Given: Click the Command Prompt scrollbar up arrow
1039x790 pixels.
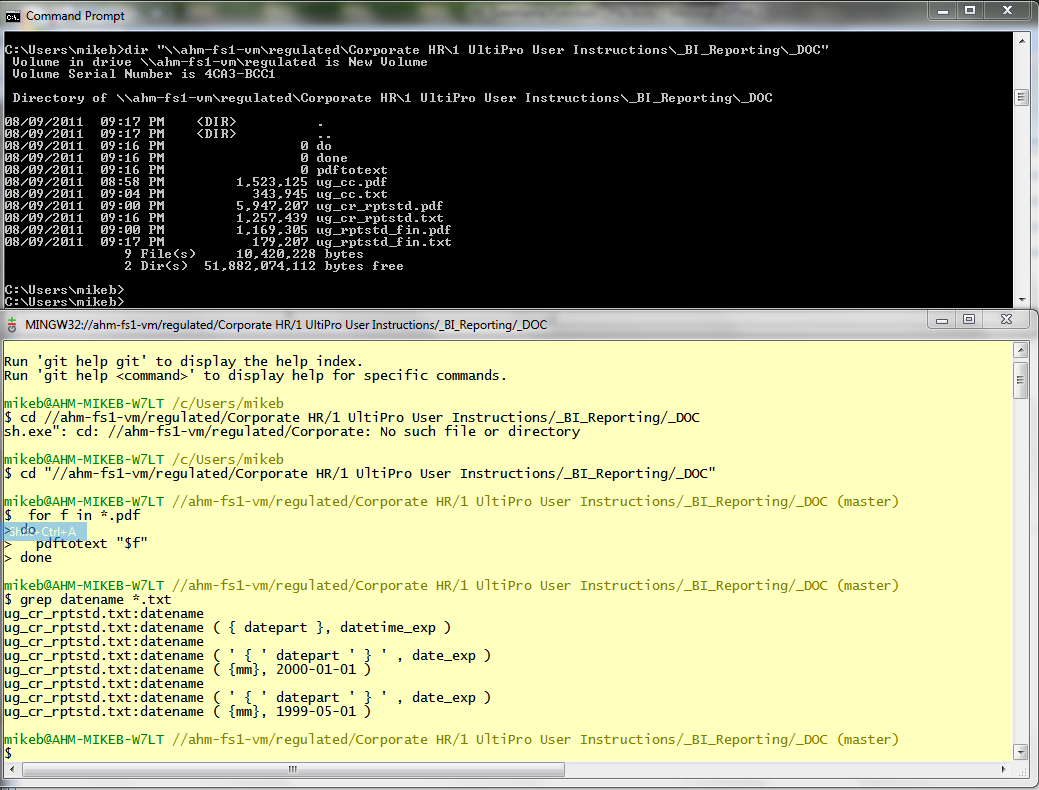Looking at the screenshot, I should click(1022, 40).
